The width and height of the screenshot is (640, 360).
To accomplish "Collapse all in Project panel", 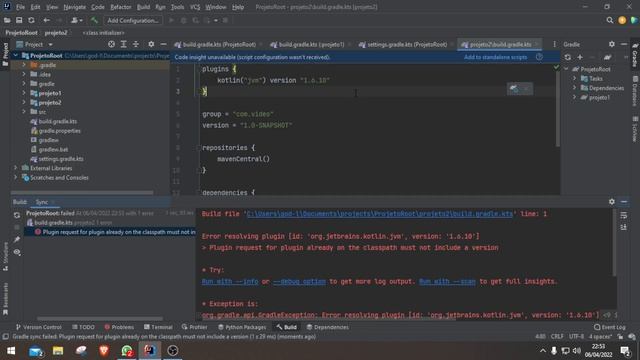I will tap(136, 44).
